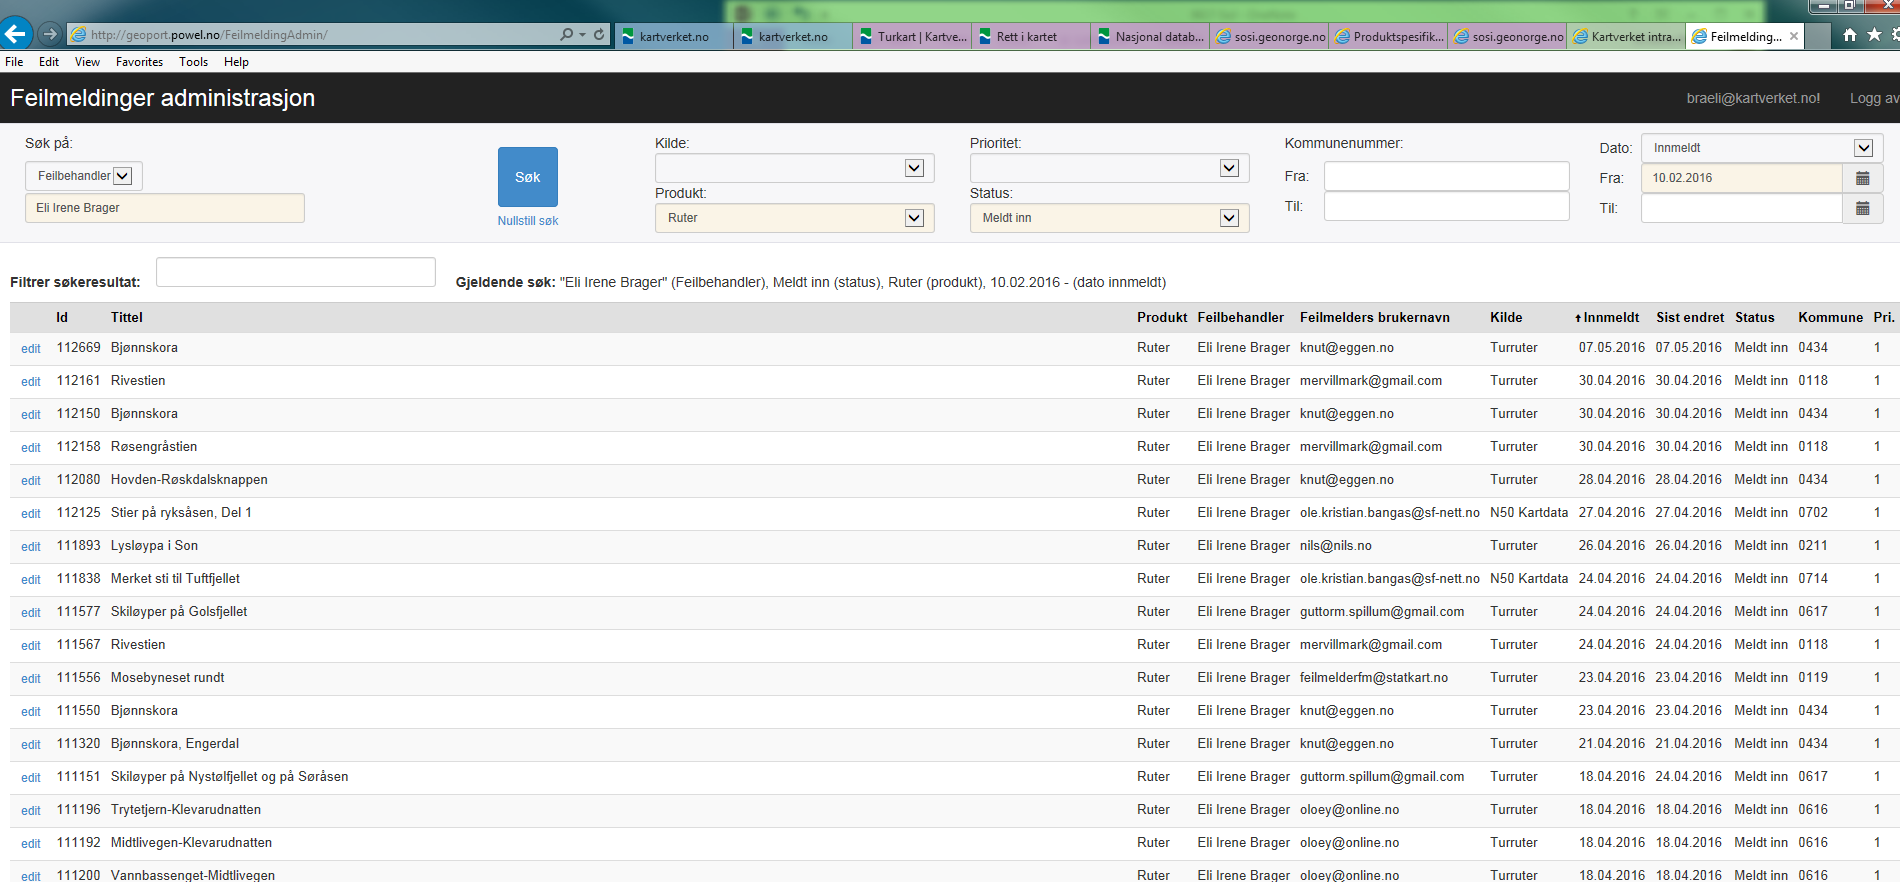This screenshot has height=882, width=1900.
Task: Click the blue Søk button
Action: click(x=528, y=177)
